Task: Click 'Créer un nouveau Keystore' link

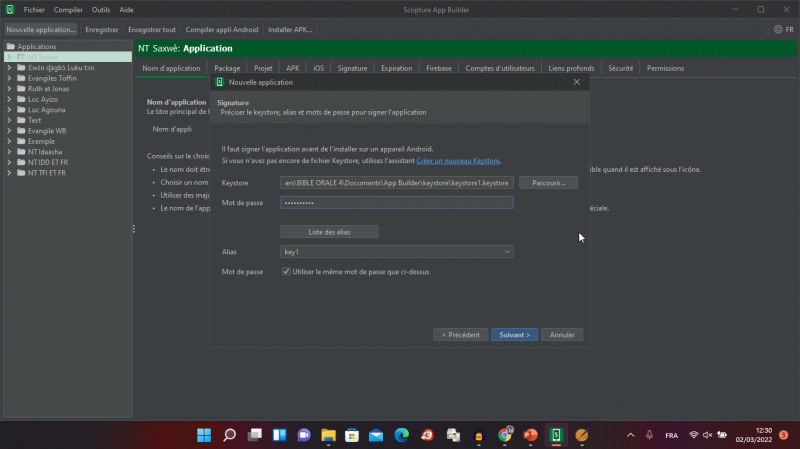Action: [x=459, y=160]
